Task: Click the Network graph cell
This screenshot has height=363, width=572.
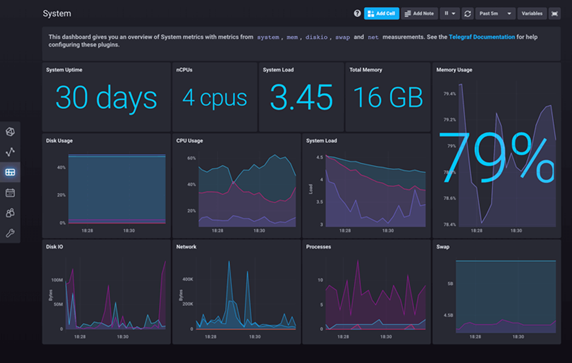Action: click(236, 292)
